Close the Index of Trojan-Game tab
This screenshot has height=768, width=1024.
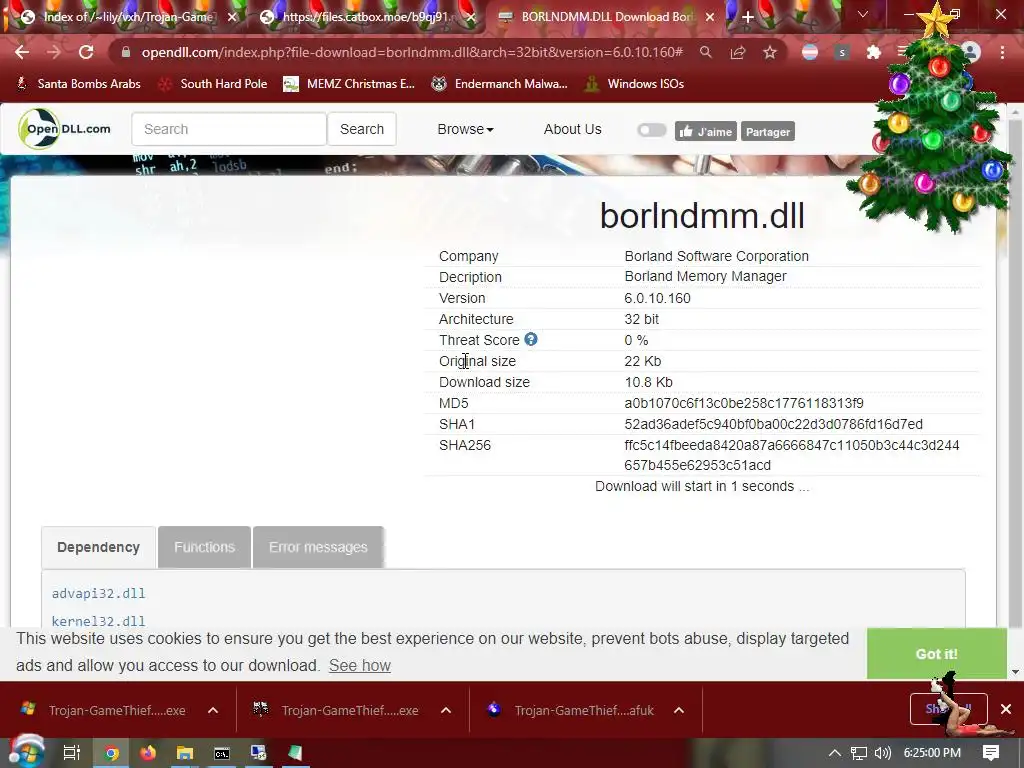pos(232,18)
